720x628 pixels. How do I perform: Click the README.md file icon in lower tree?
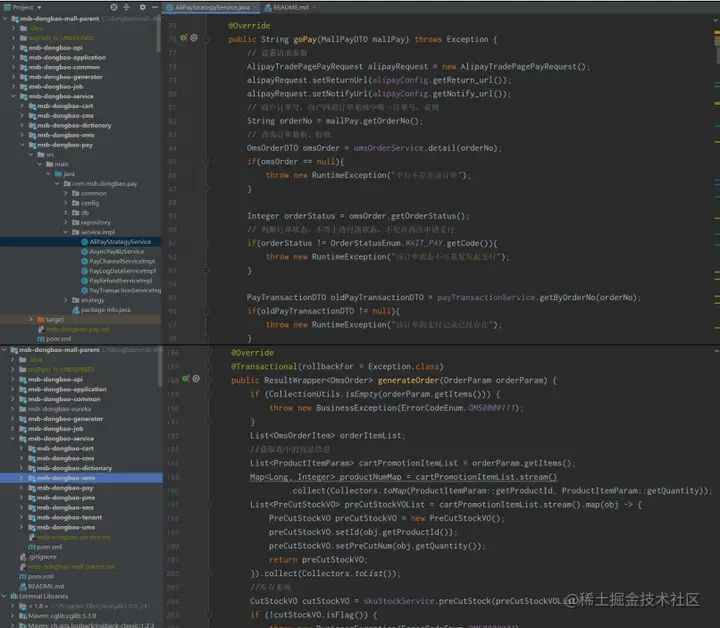[23, 586]
